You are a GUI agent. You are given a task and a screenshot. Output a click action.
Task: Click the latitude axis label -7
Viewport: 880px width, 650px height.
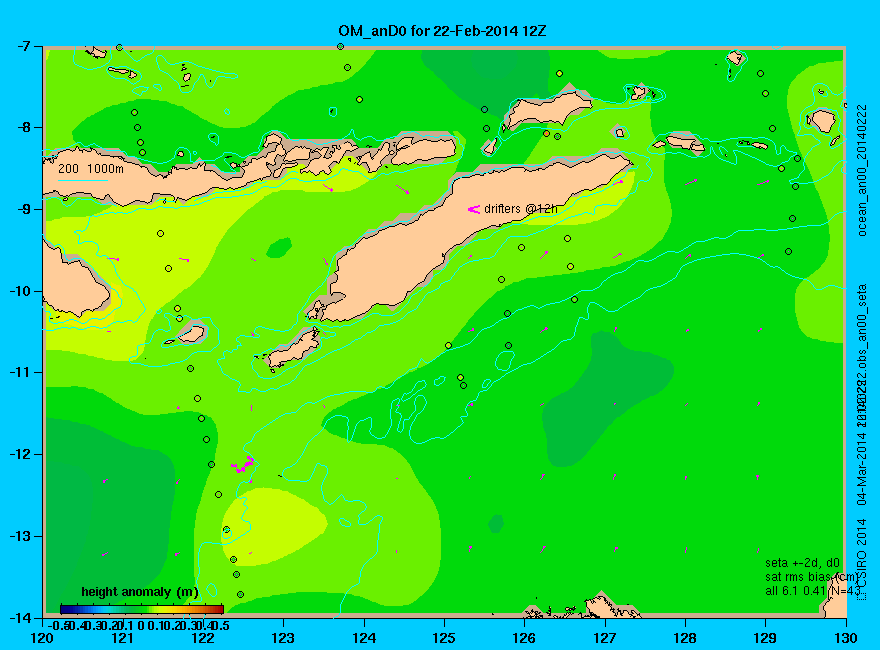point(24,46)
